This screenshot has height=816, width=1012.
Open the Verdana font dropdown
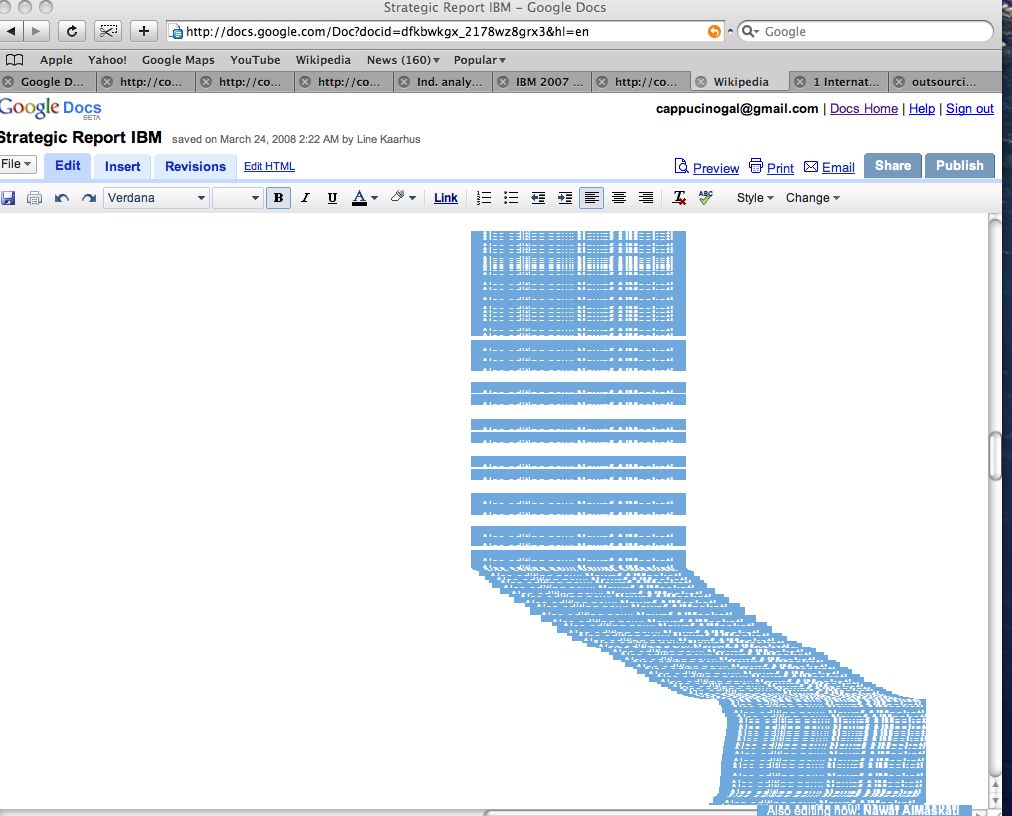[156, 198]
